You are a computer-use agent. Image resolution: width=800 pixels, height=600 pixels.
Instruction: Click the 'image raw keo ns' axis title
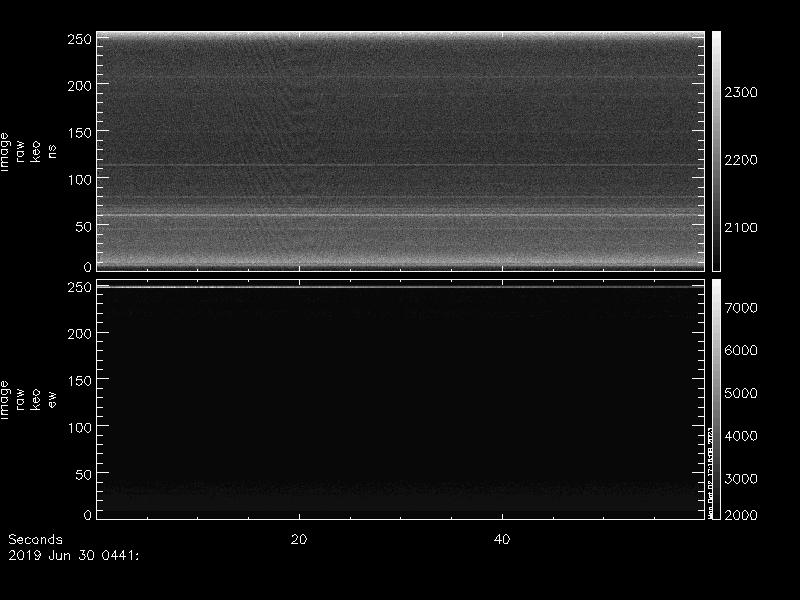(28, 152)
